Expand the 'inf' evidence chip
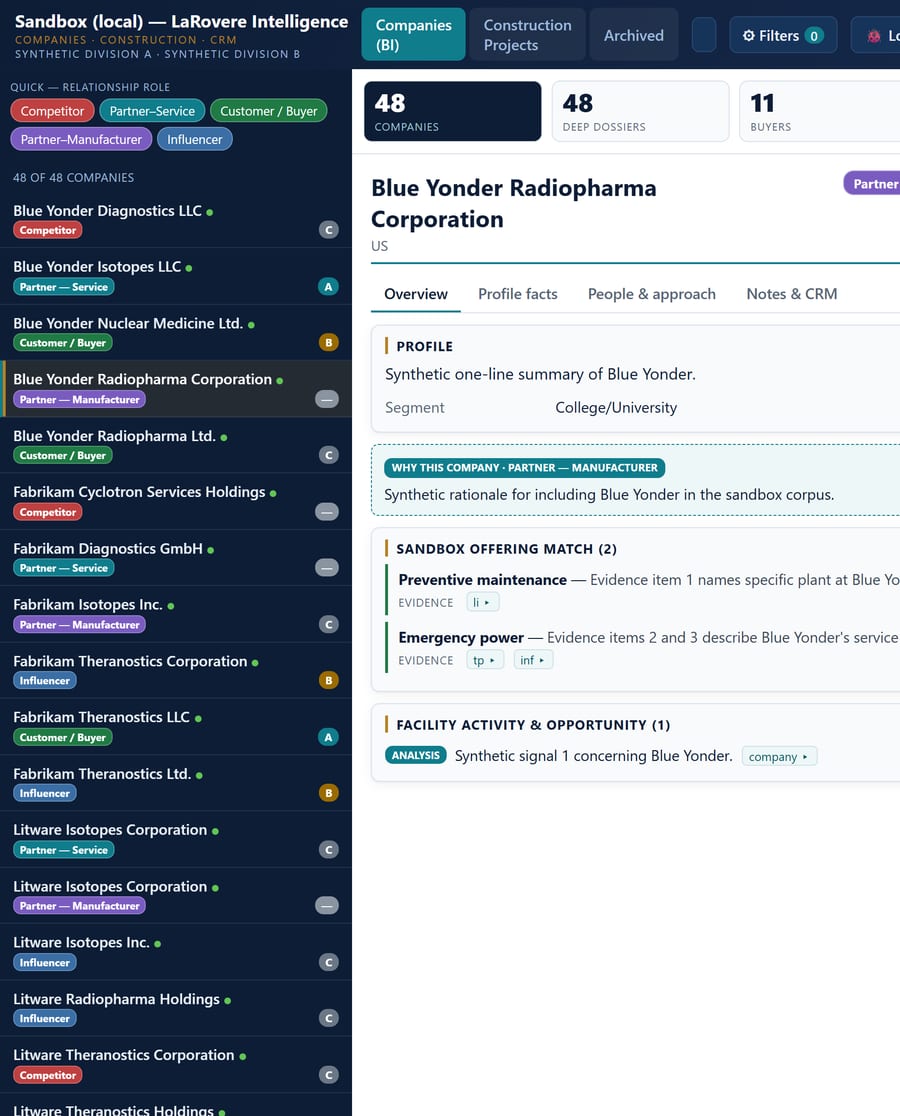Viewport: 900px width, 1116px height. [x=533, y=660]
